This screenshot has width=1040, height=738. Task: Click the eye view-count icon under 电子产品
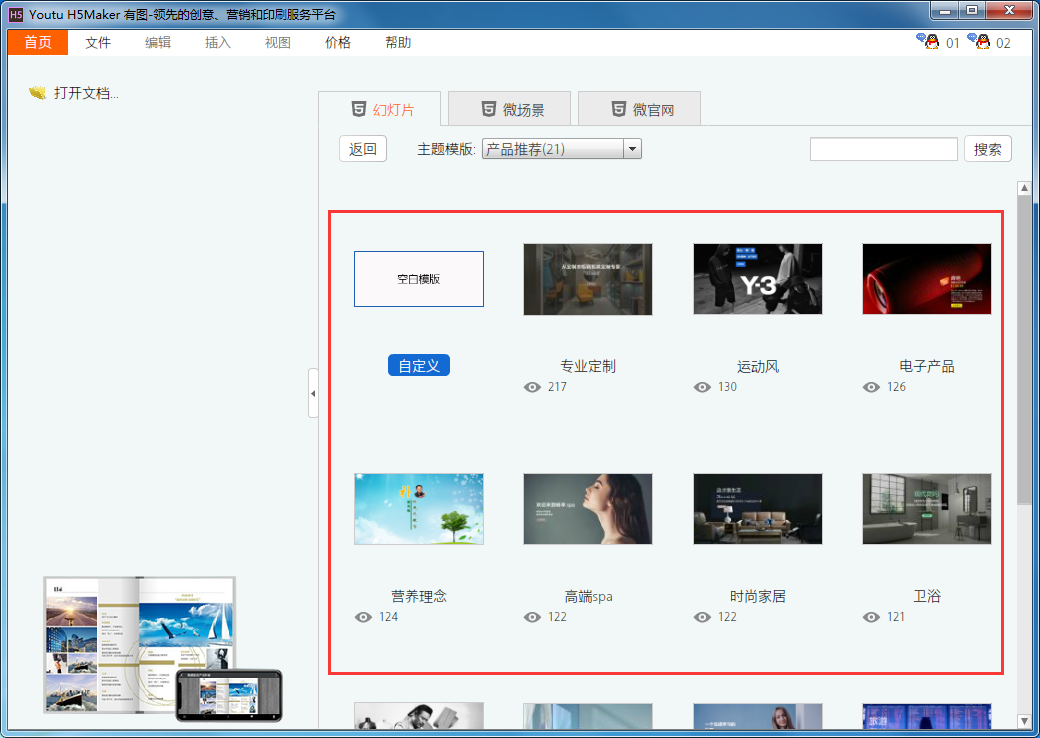pyautogui.click(x=871, y=387)
